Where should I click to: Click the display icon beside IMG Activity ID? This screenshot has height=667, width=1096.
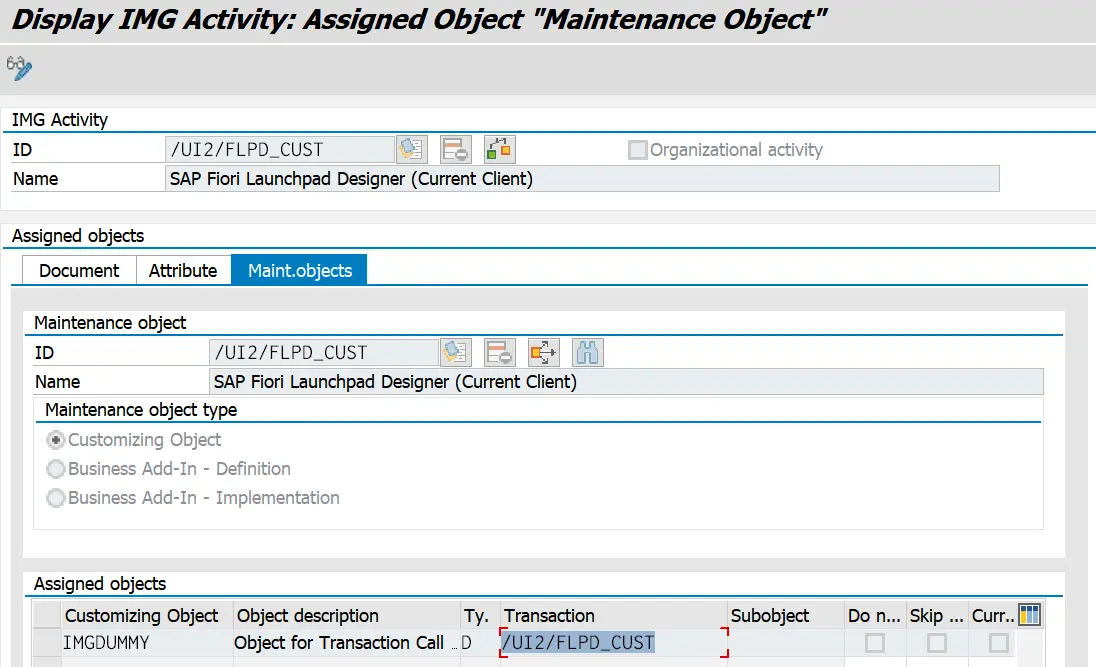tap(412, 150)
